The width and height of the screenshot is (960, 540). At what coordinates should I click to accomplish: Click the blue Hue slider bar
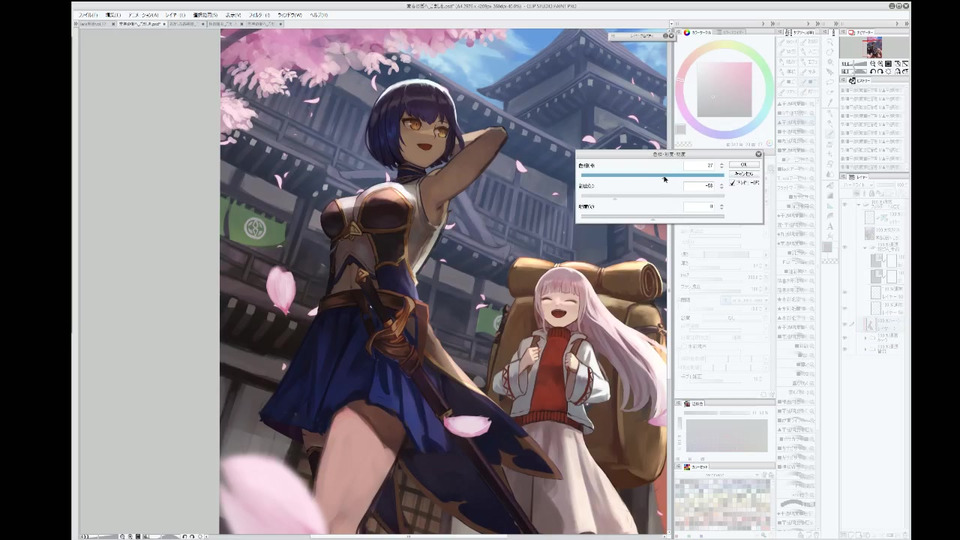653,175
